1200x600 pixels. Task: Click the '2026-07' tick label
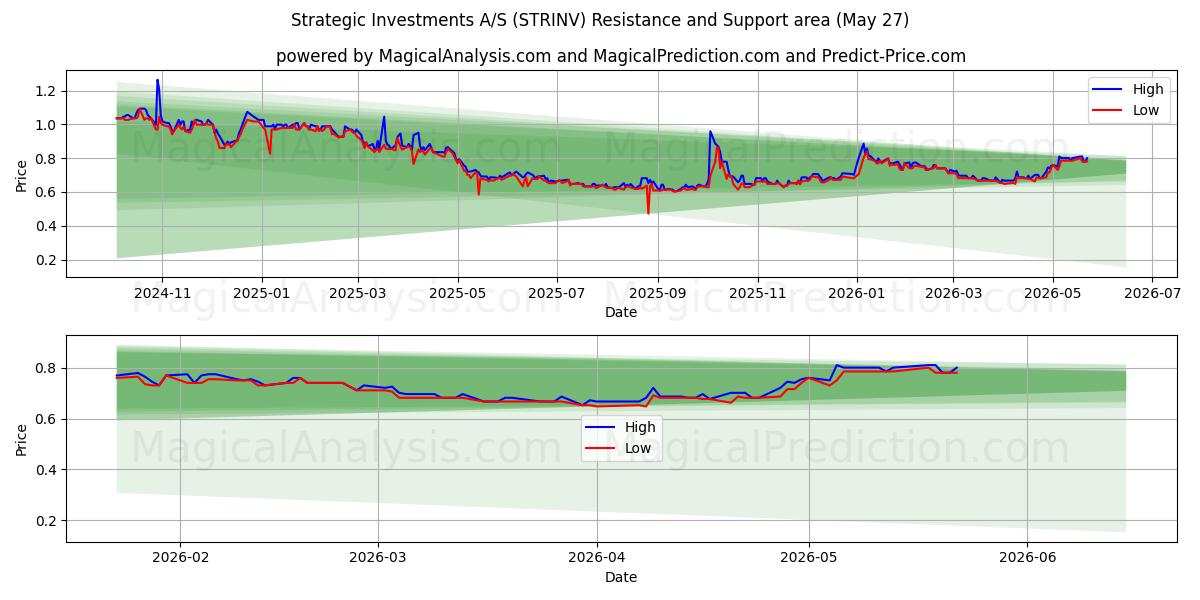pos(1152,294)
